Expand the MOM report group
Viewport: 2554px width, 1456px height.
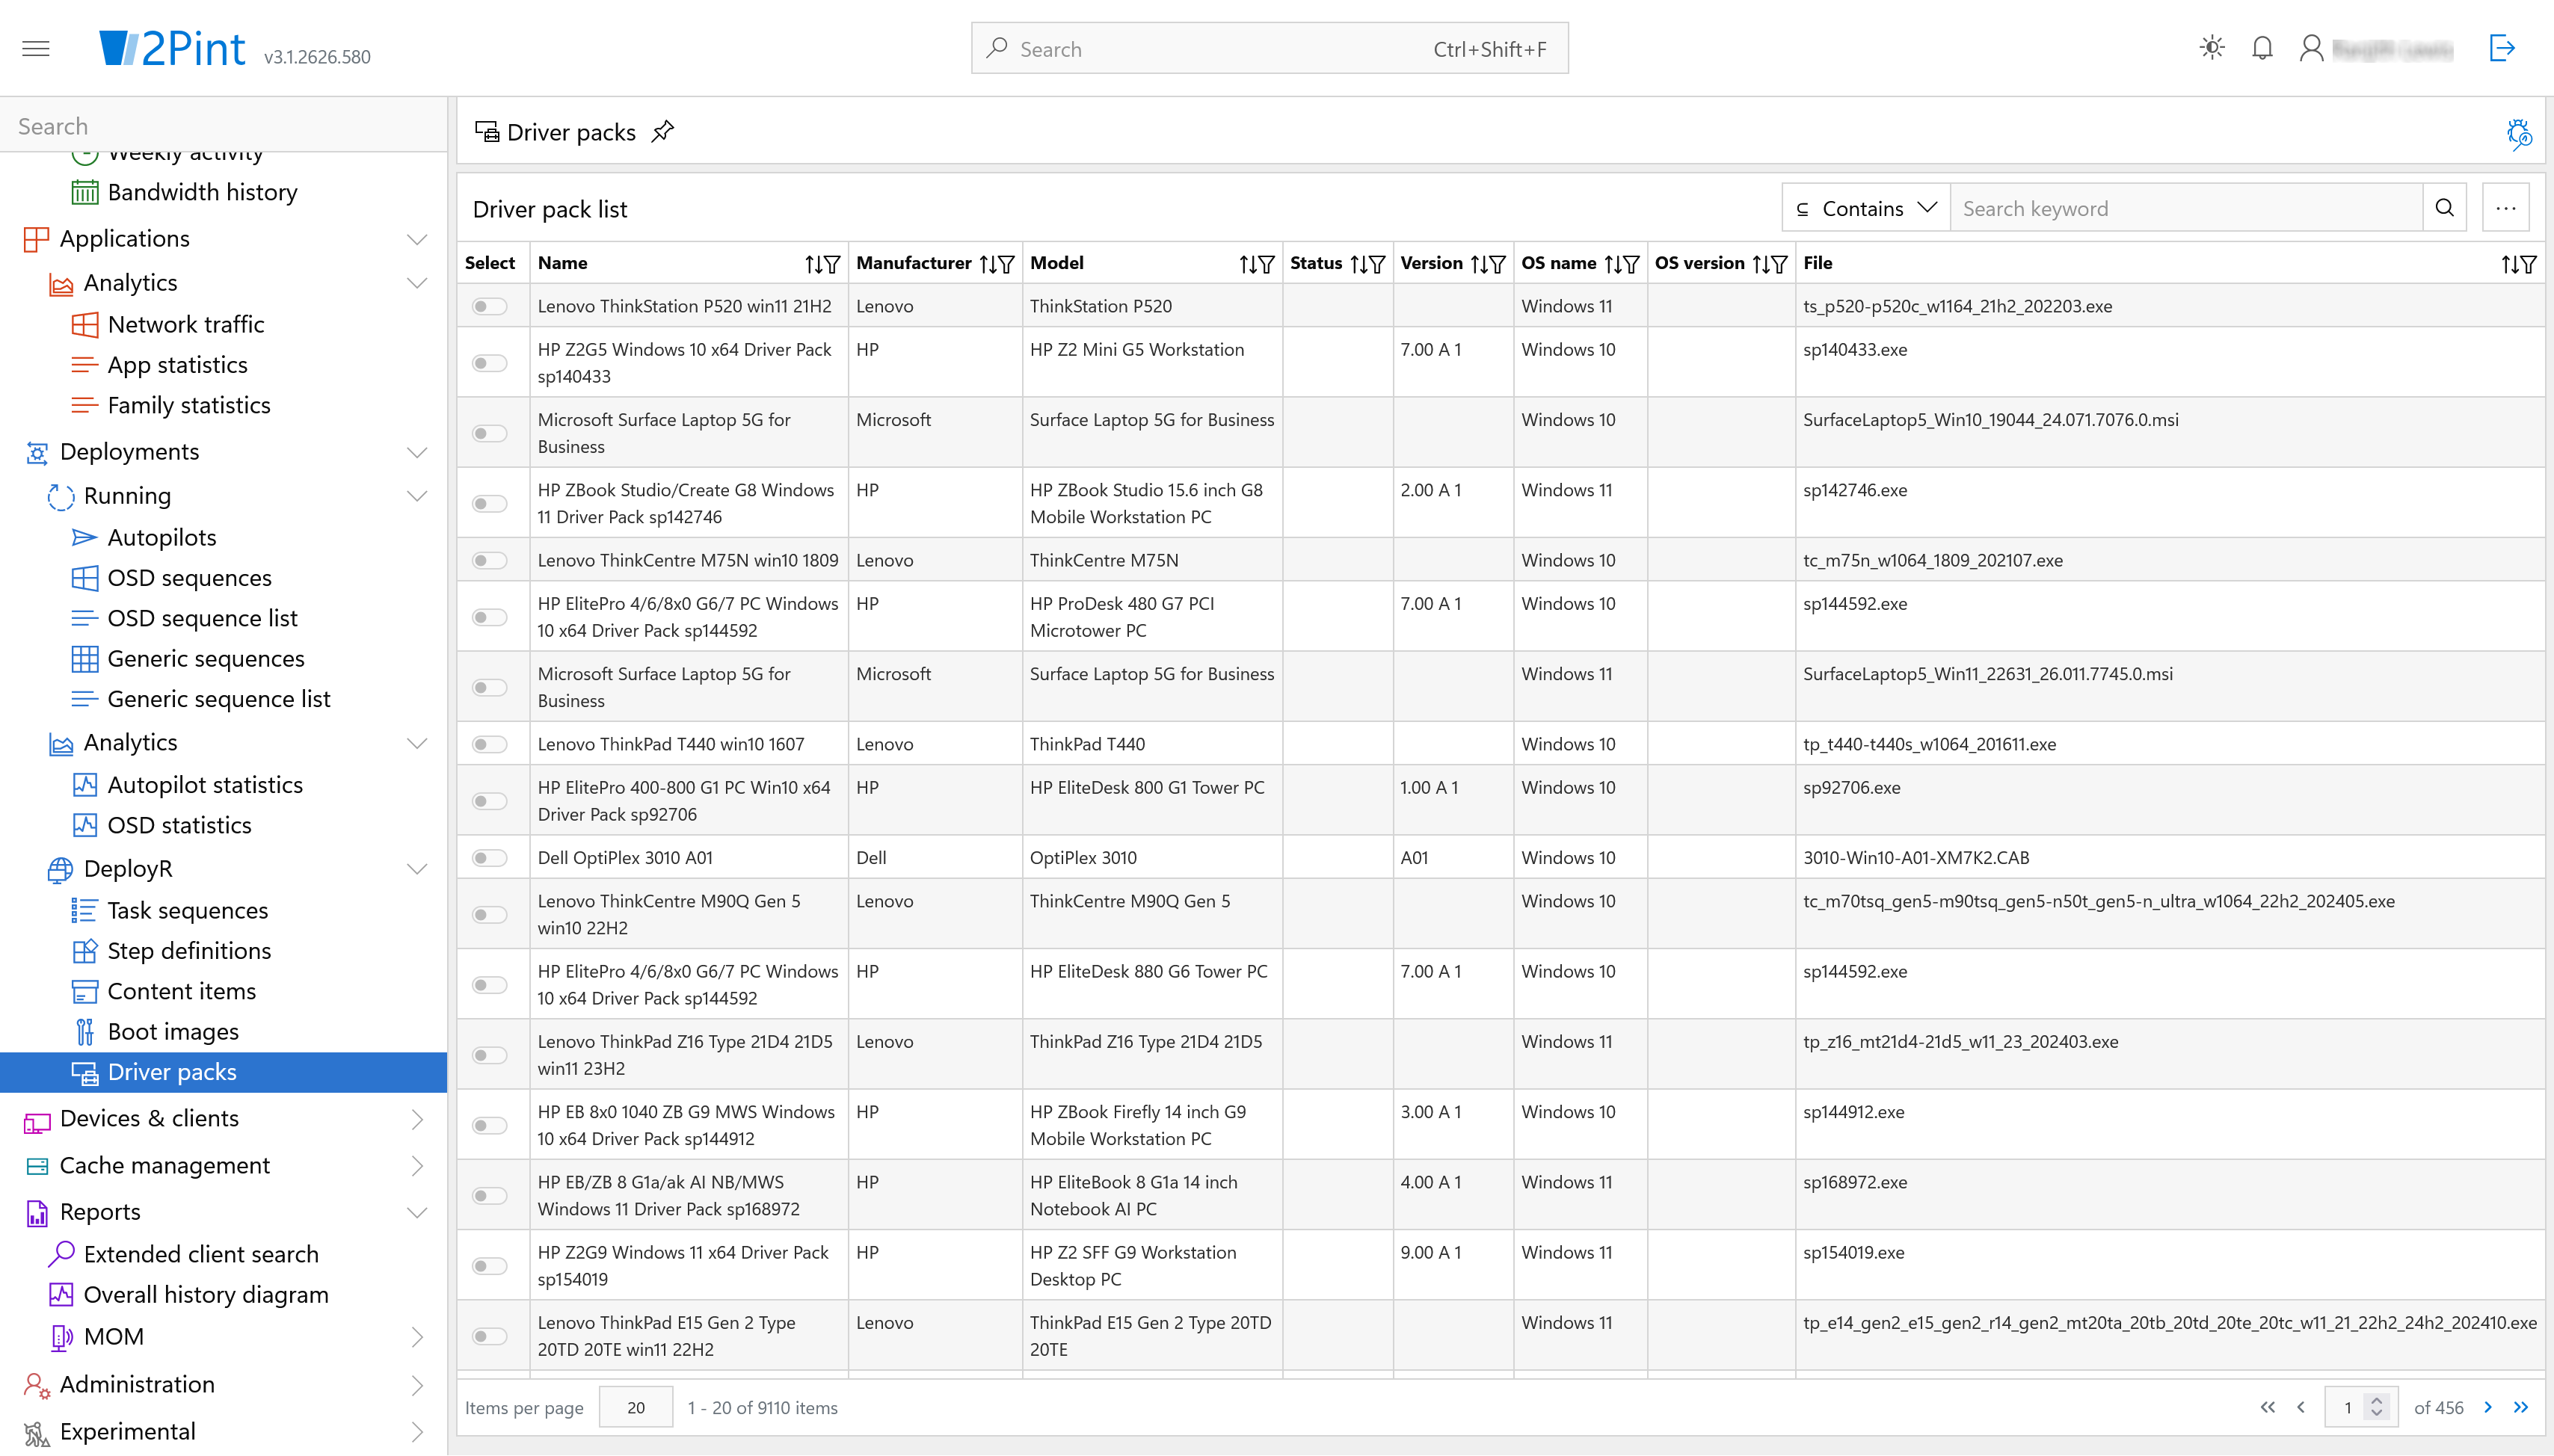pyautogui.click(x=417, y=1337)
